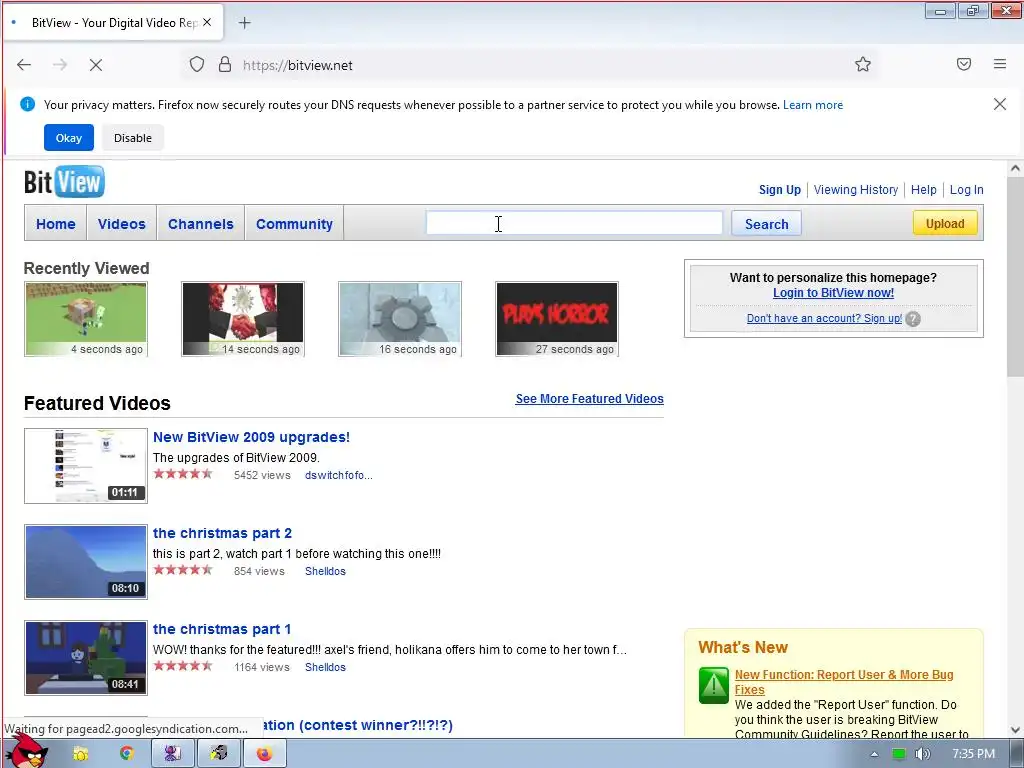Show hidden system tray icons arrow
Screen dimensions: 1024x768
[x=874, y=754]
